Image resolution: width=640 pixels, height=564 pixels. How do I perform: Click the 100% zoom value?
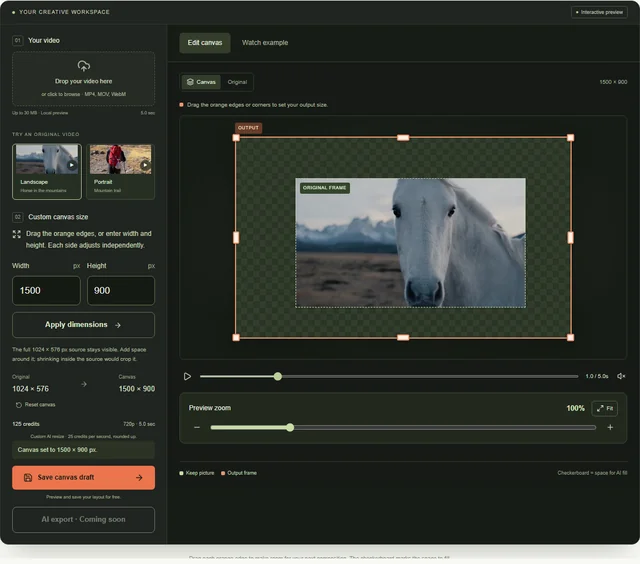coord(575,408)
